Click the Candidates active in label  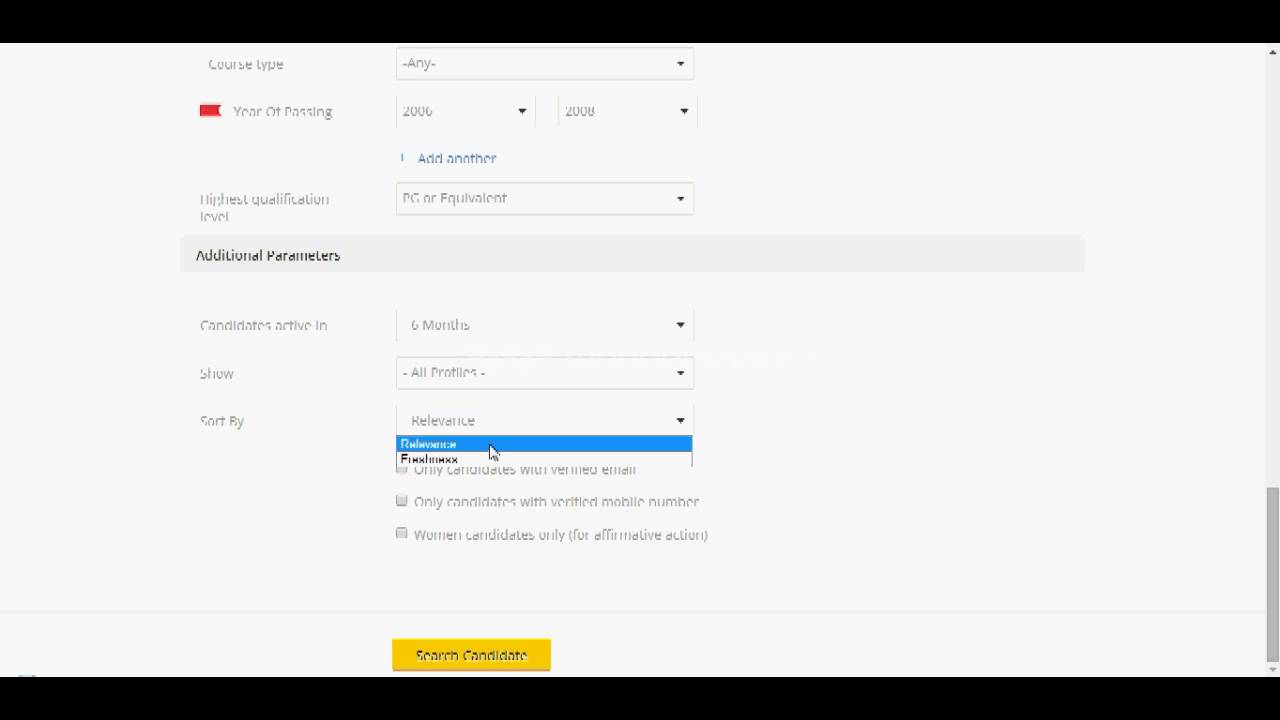tap(263, 325)
